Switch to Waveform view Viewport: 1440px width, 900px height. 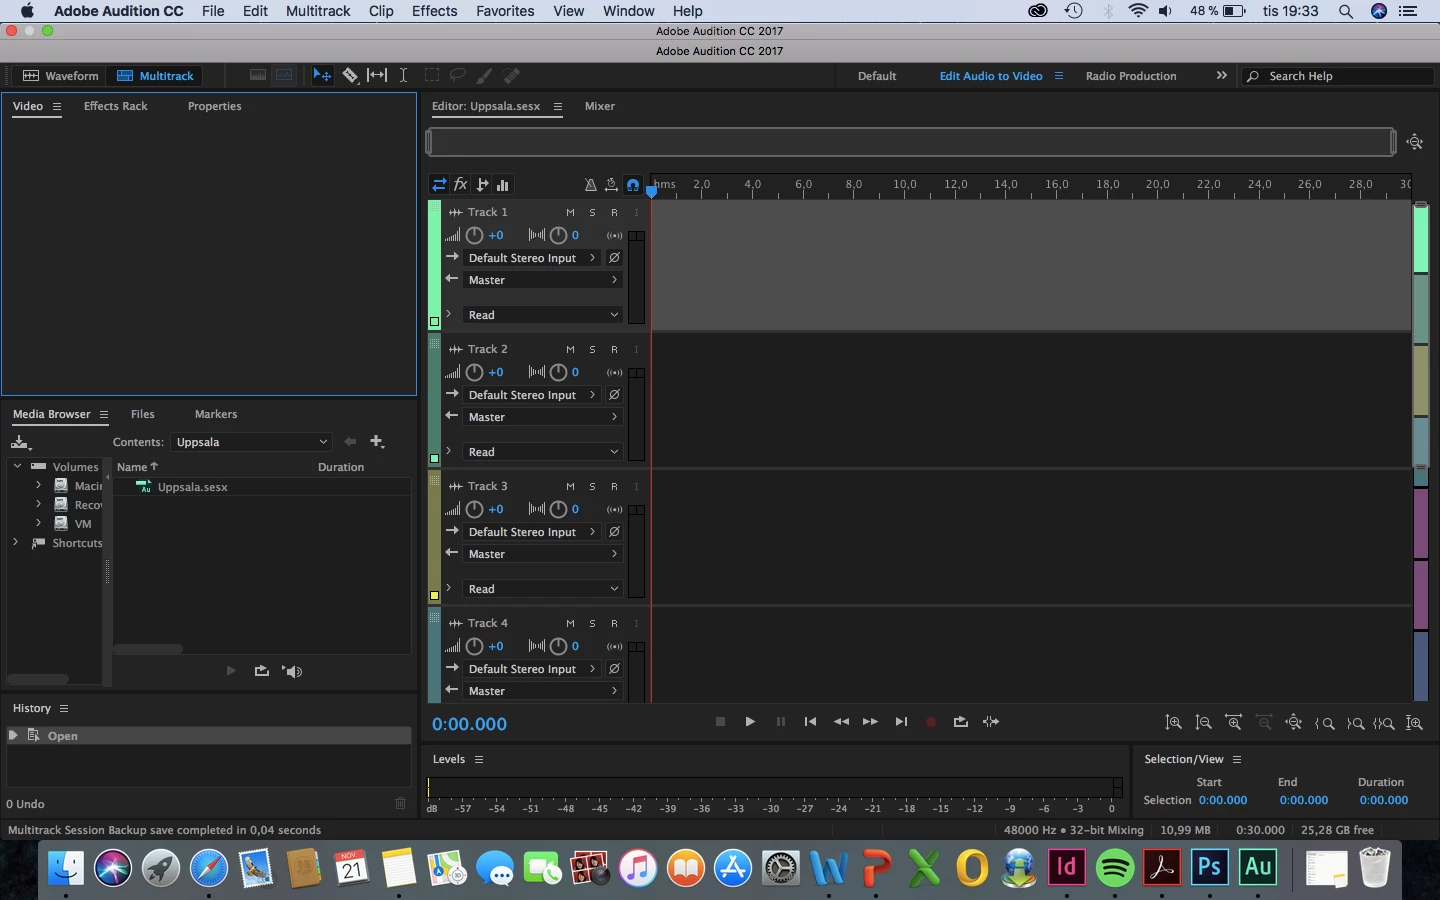61,76
